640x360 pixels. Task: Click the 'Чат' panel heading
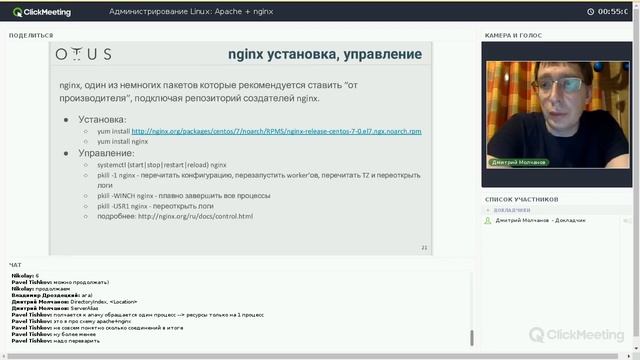click(15, 265)
